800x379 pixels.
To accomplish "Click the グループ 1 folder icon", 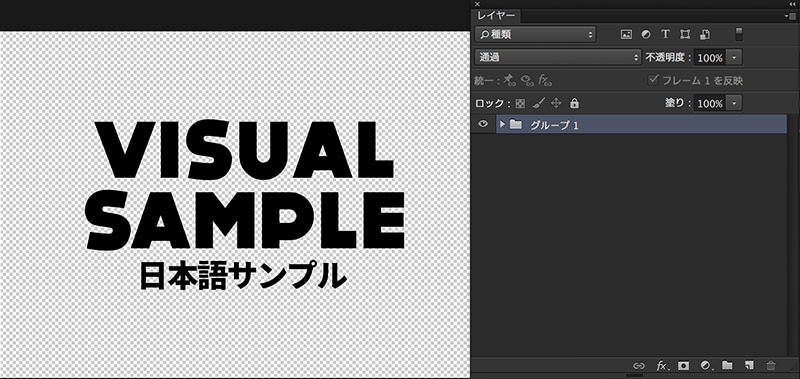I will click(x=515, y=124).
